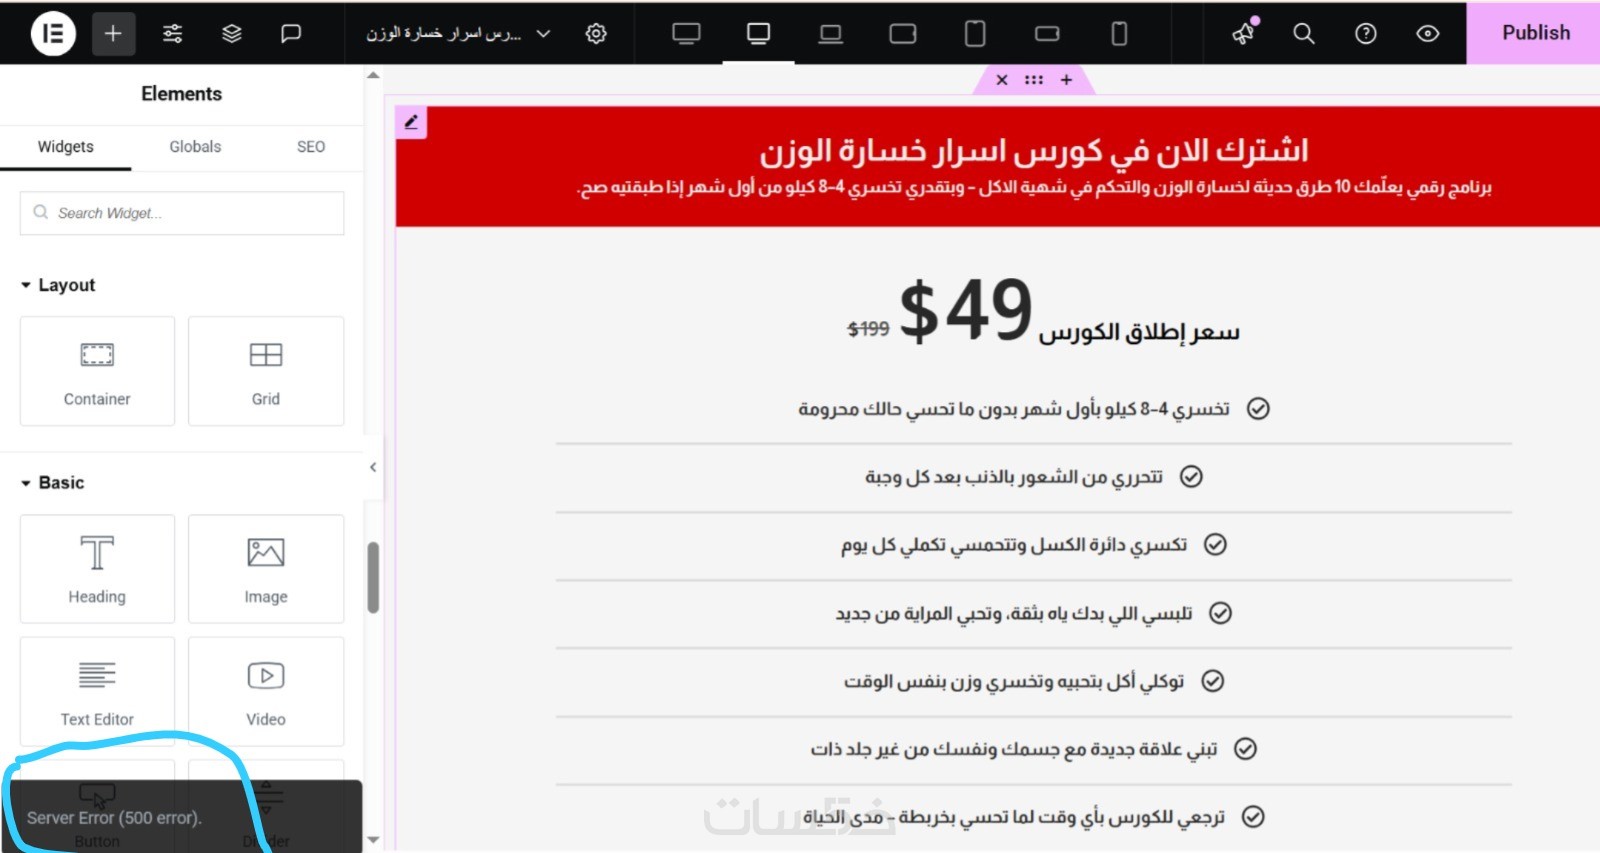Open the Notes speech bubble icon
Screen dimensions: 1600x853
[x=291, y=33]
